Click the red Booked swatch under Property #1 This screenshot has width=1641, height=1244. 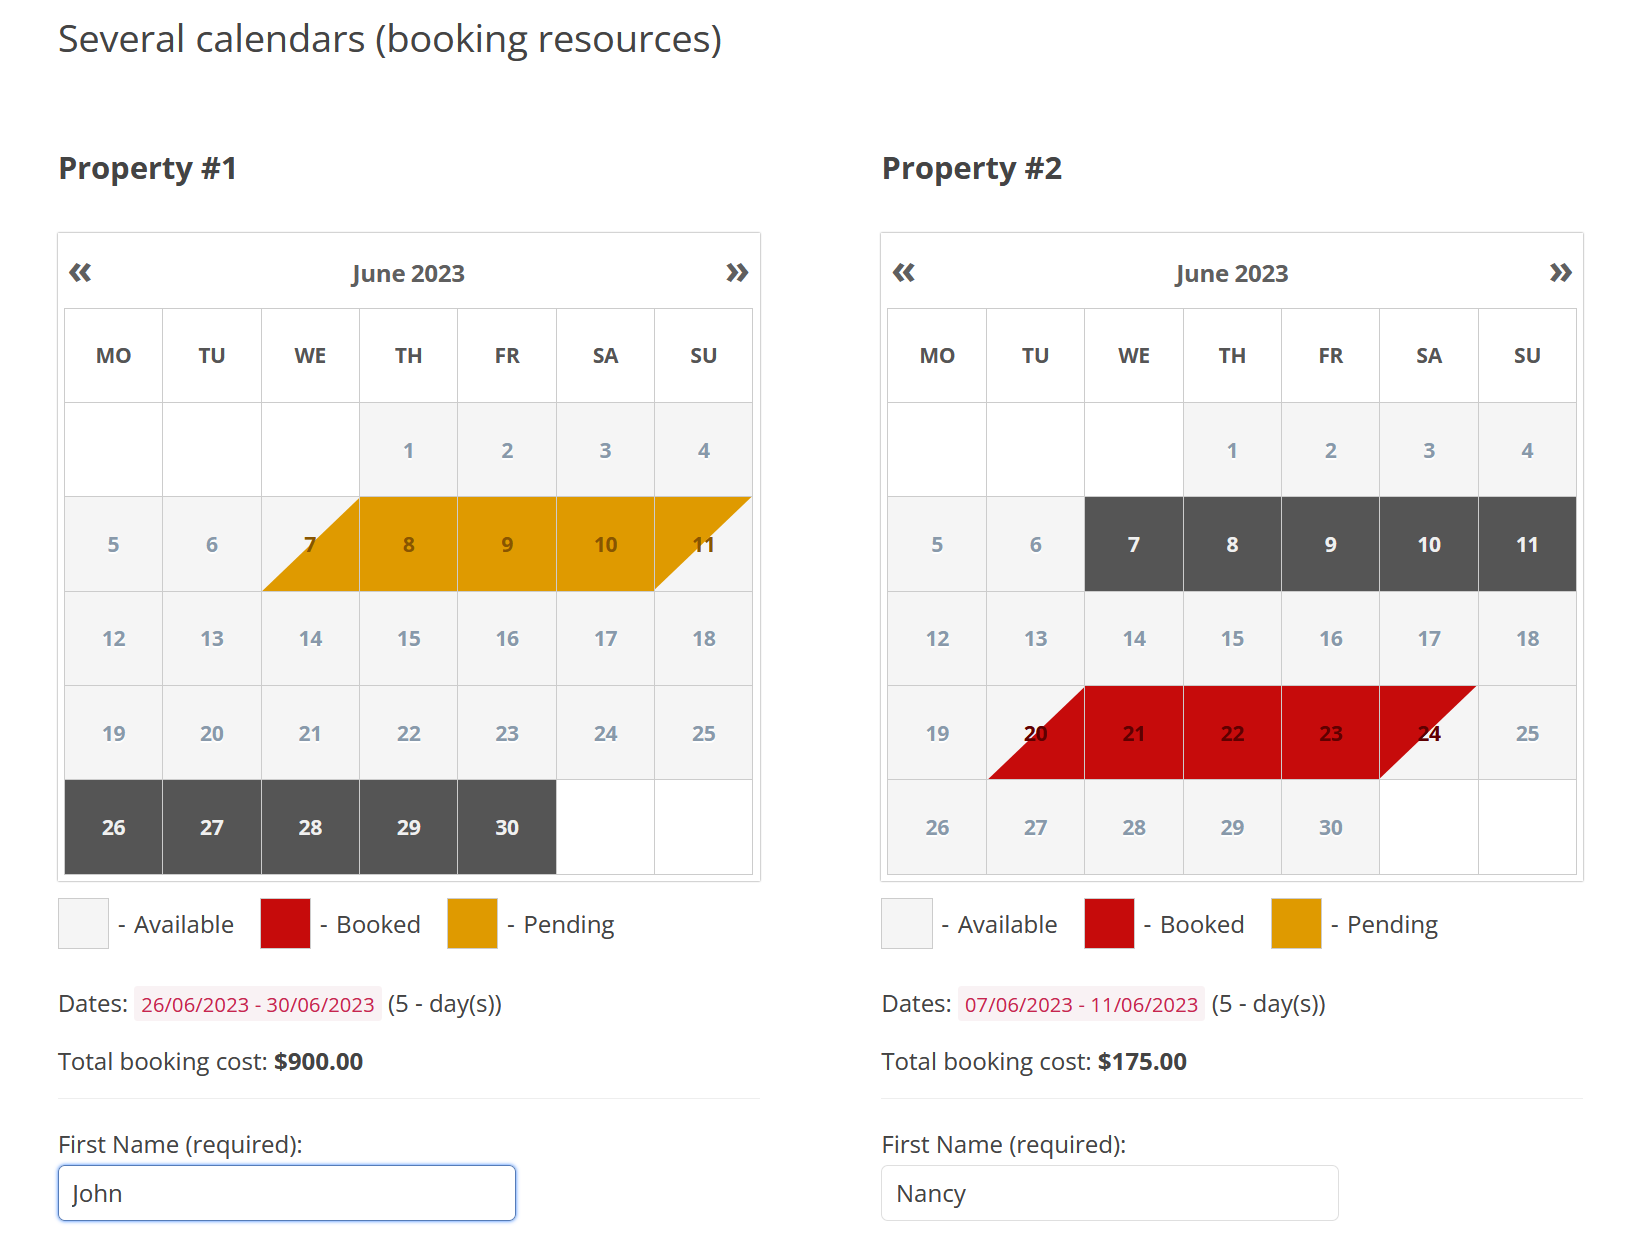point(285,924)
